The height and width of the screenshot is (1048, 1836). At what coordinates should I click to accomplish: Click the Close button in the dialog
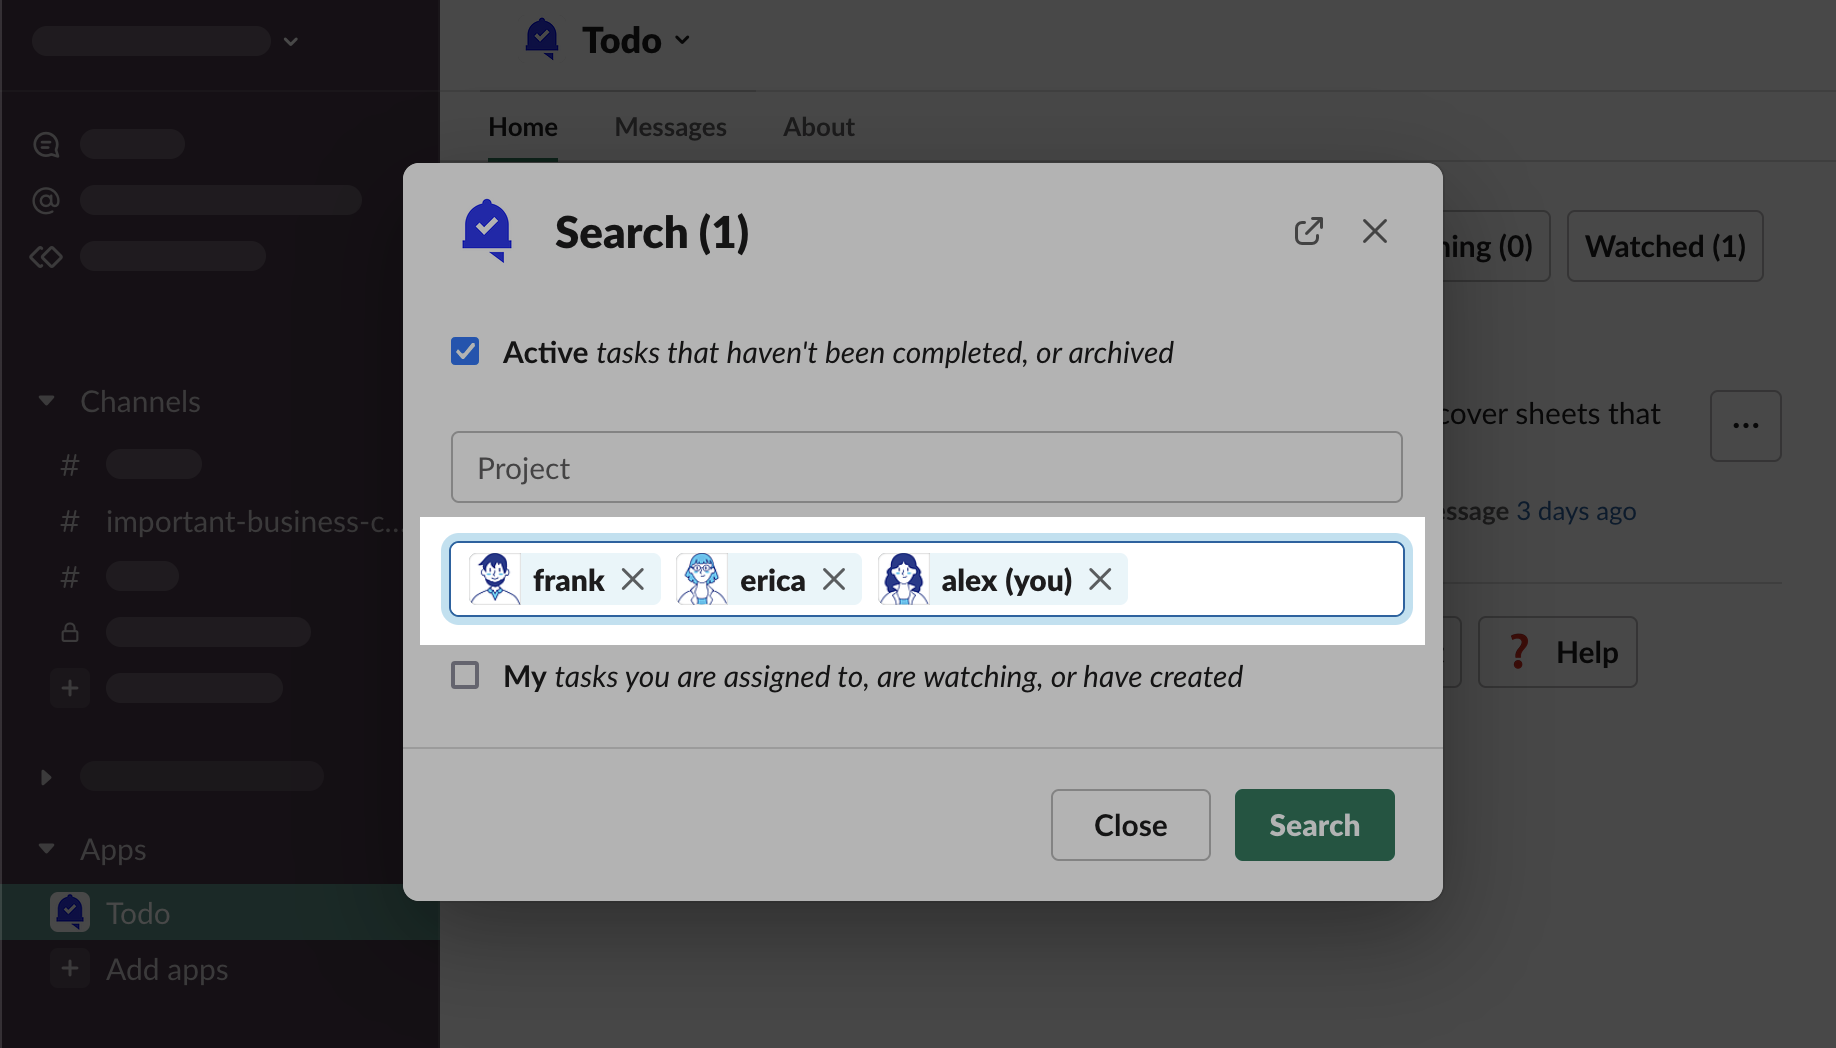coord(1130,825)
